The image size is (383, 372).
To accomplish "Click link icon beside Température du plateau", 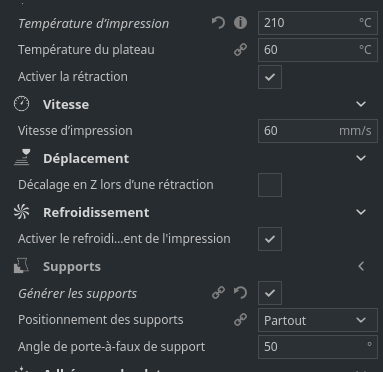I will [240, 50].
